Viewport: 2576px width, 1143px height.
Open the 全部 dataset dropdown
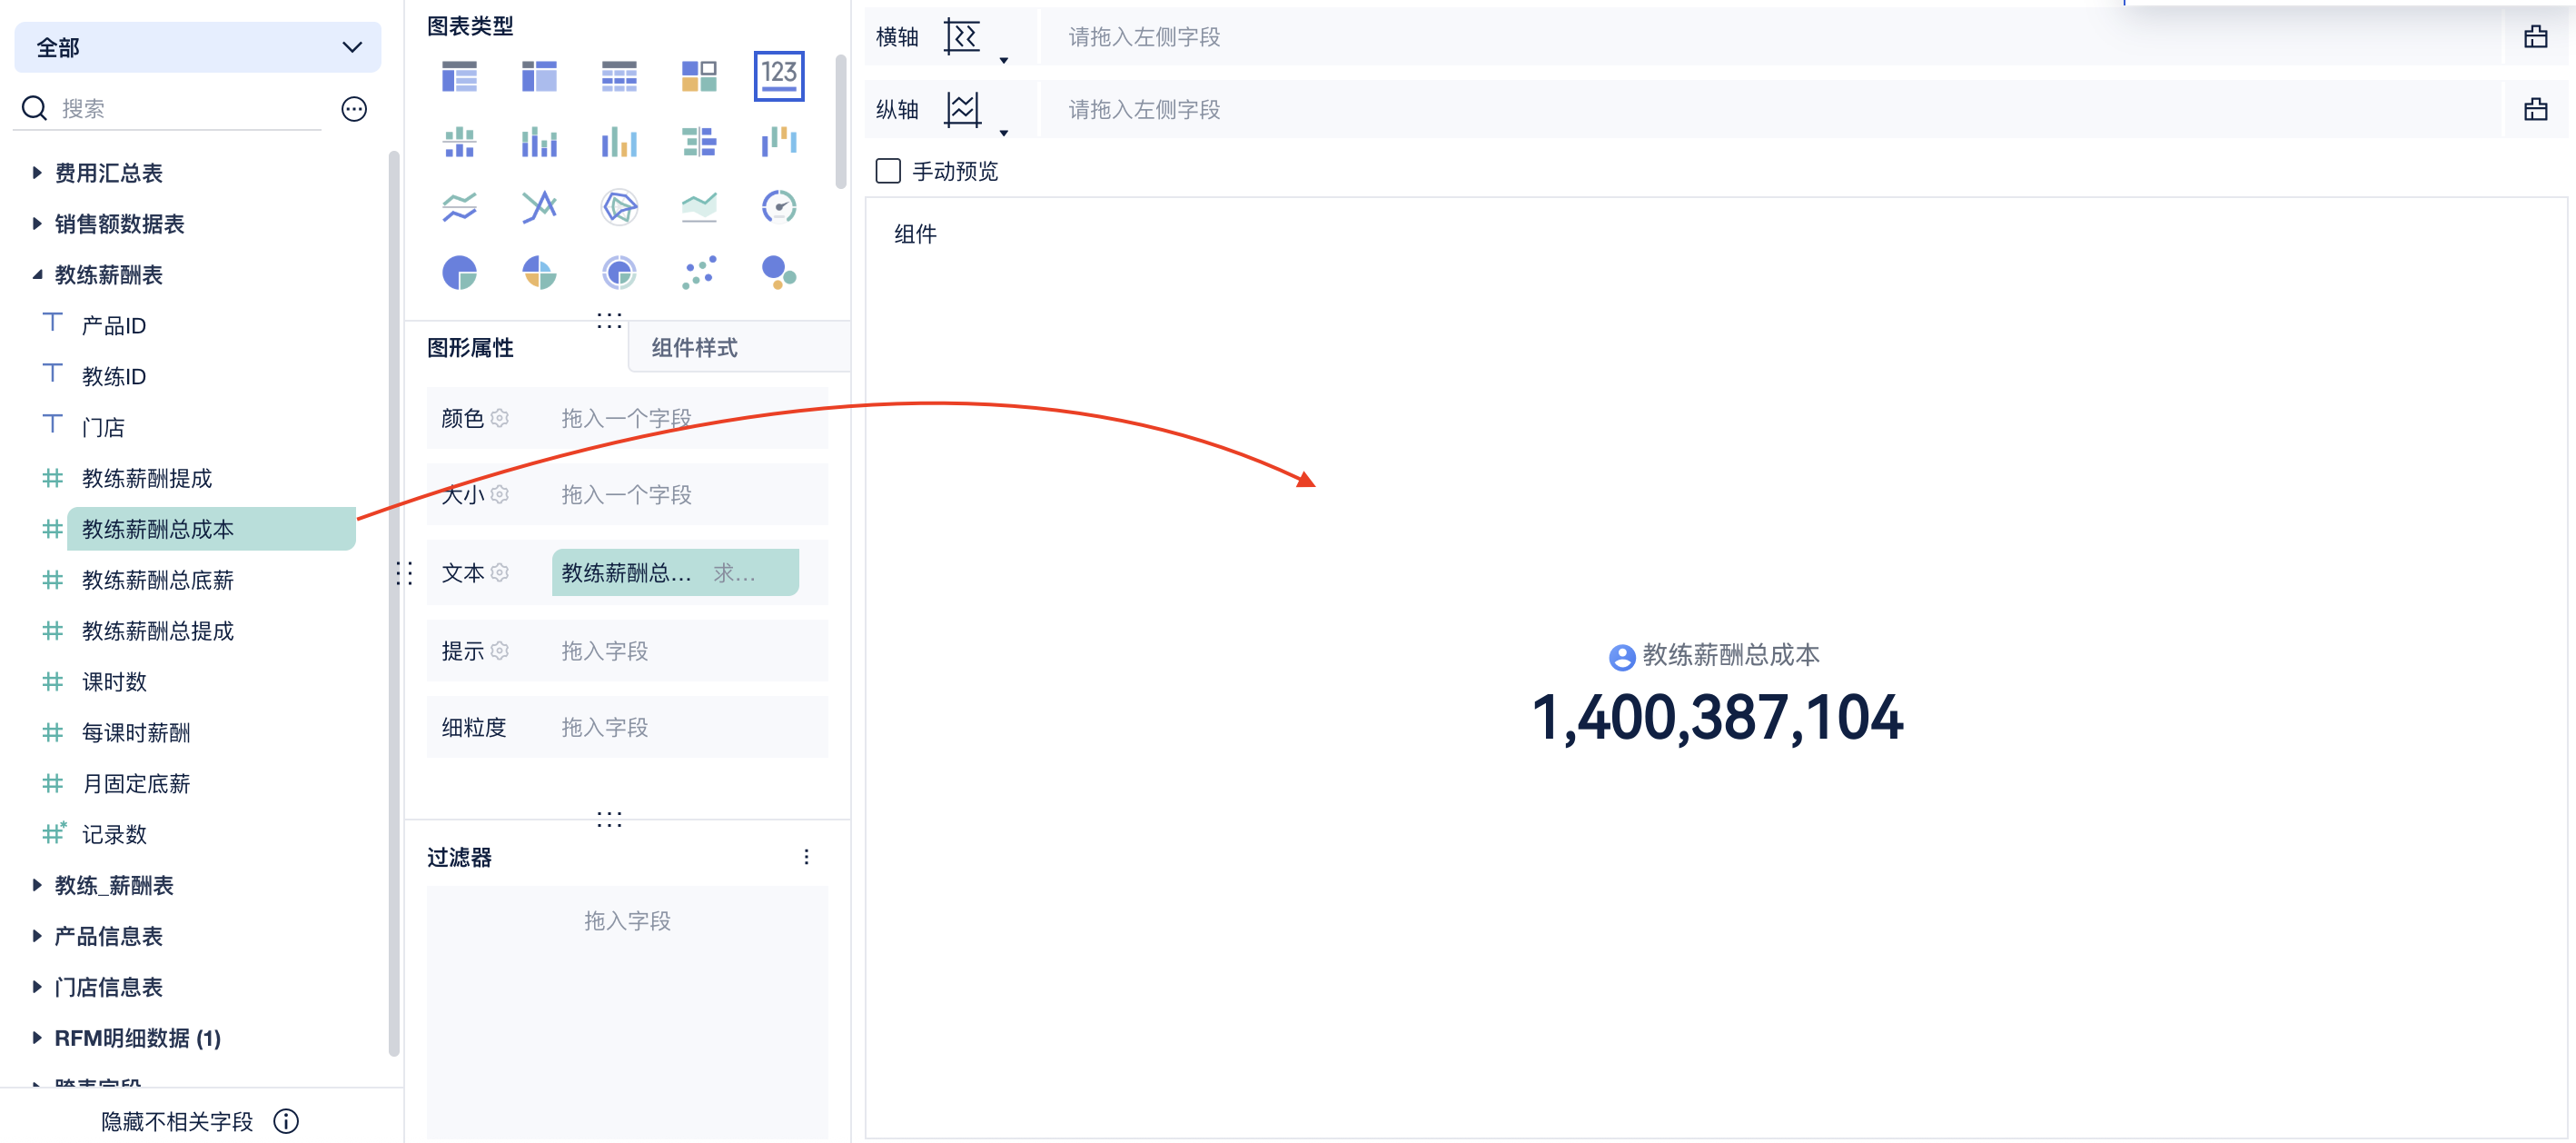coord(197,47)
